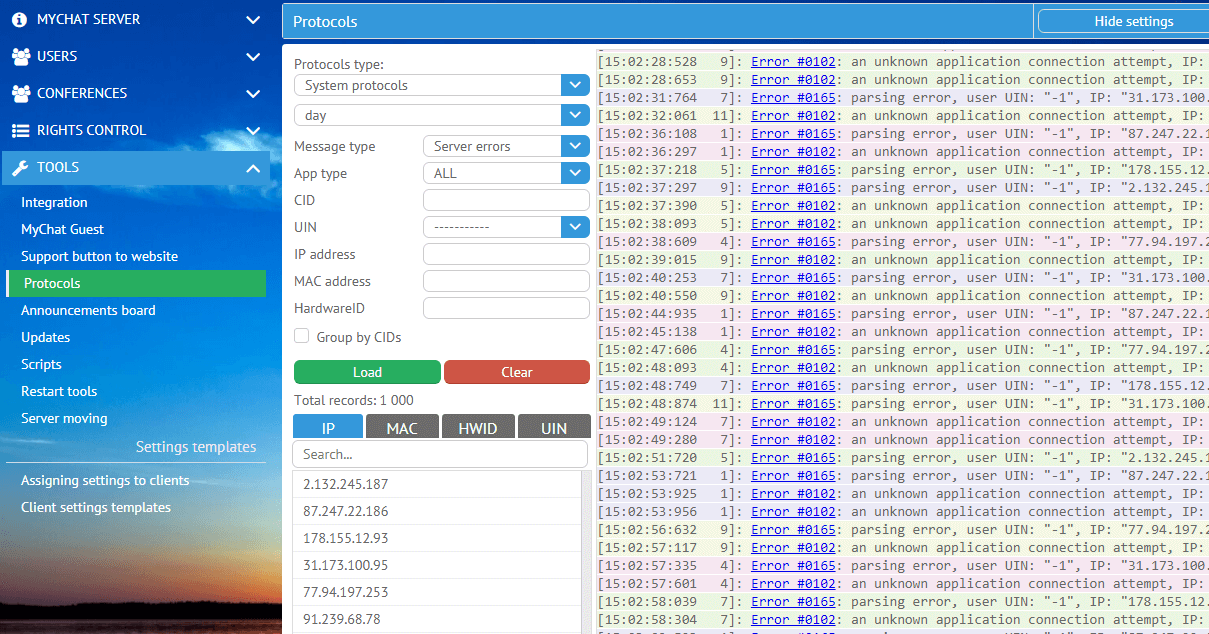Viewport: 1209px width, 634px height.
Task: Click the Users people icon
Action: coord(20,56)
